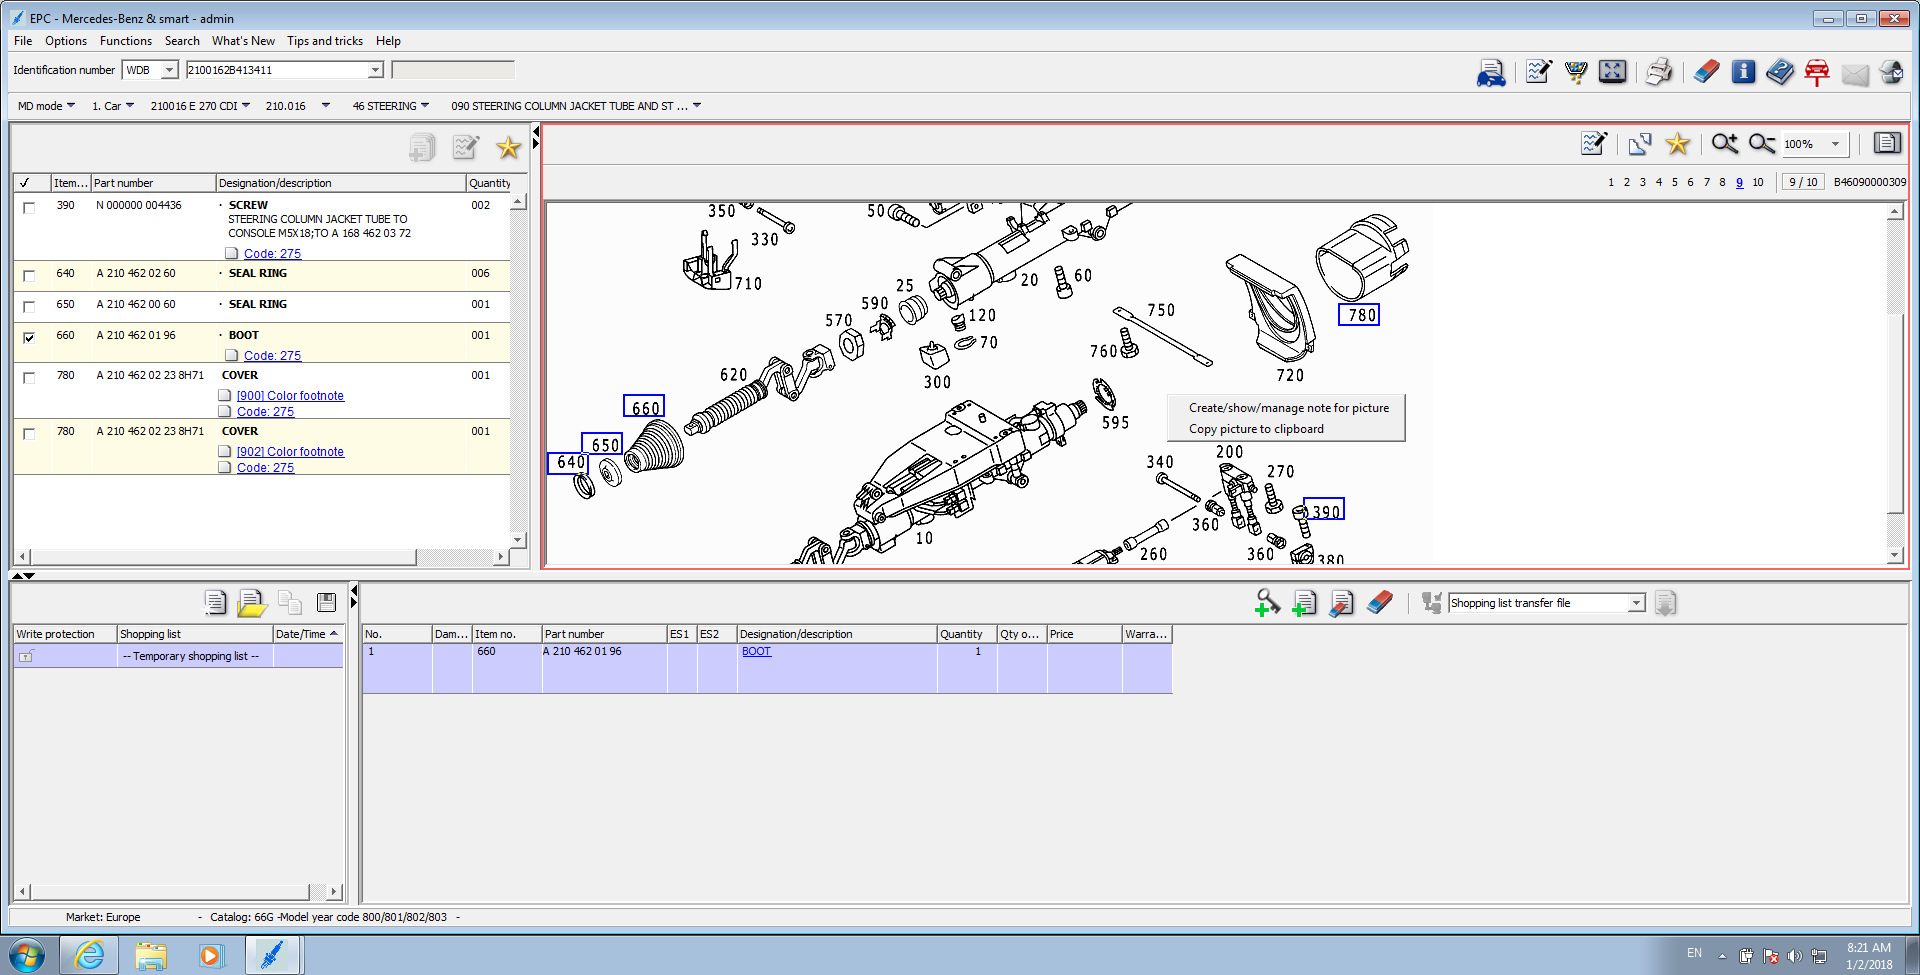Click callout 780 in the diagram

pos(1359,315)
